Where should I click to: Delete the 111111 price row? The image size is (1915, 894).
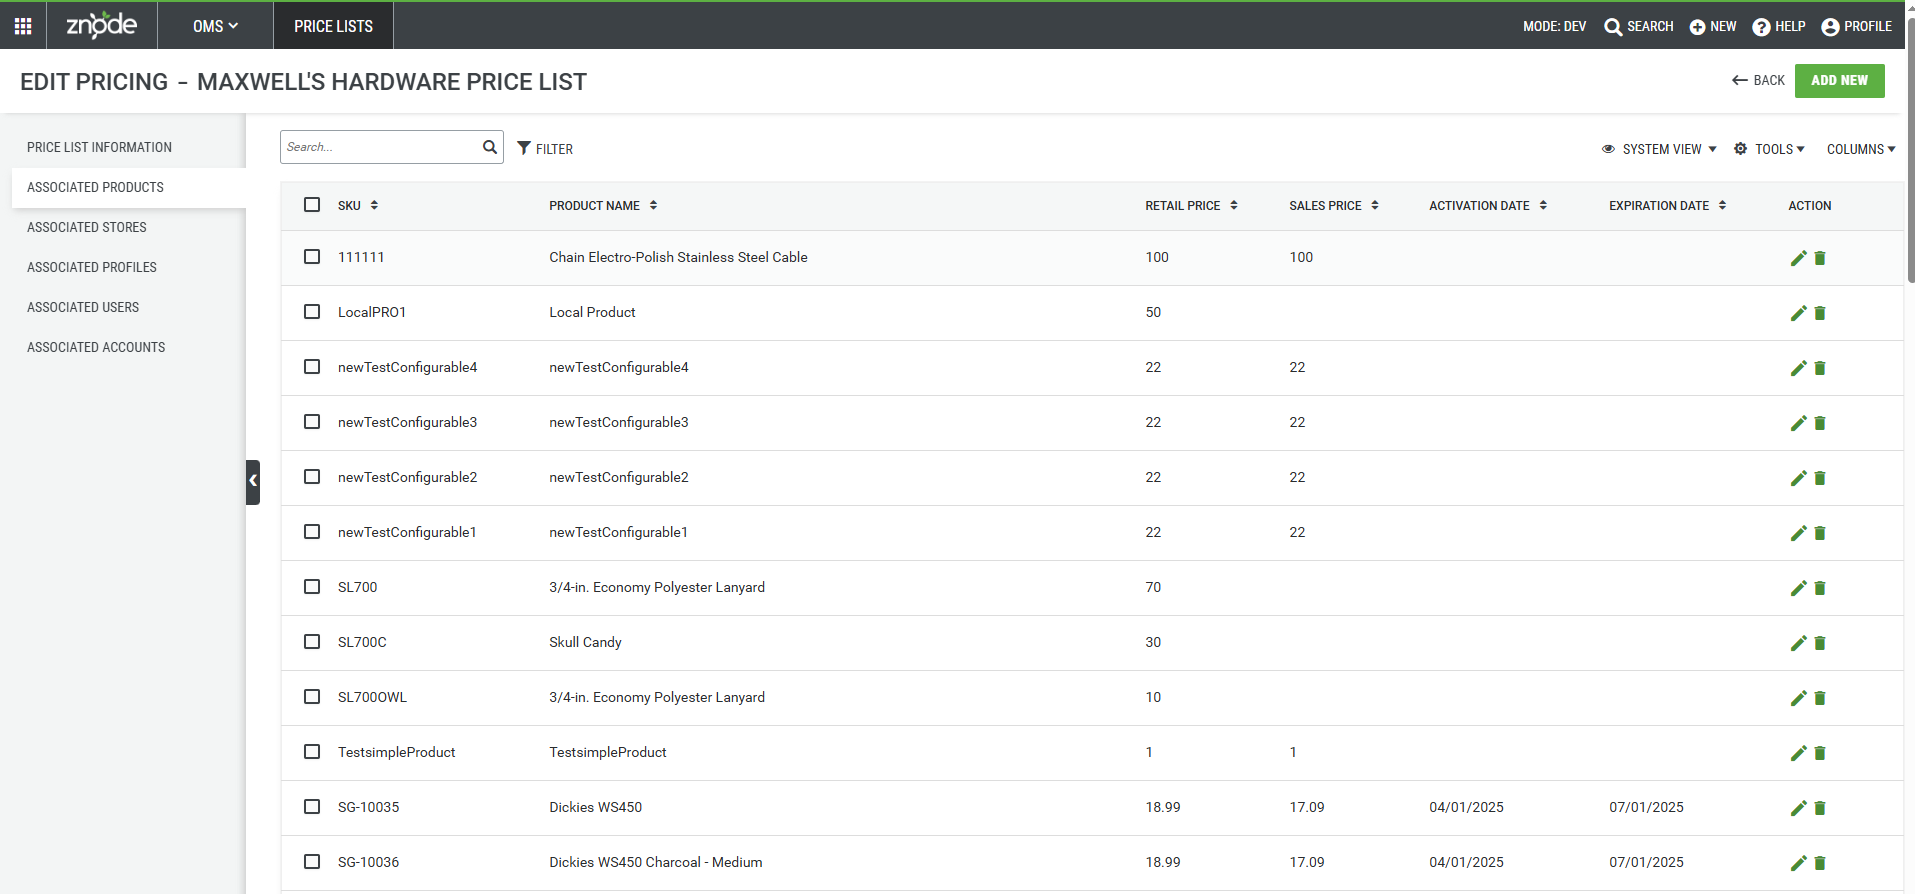1820,258
